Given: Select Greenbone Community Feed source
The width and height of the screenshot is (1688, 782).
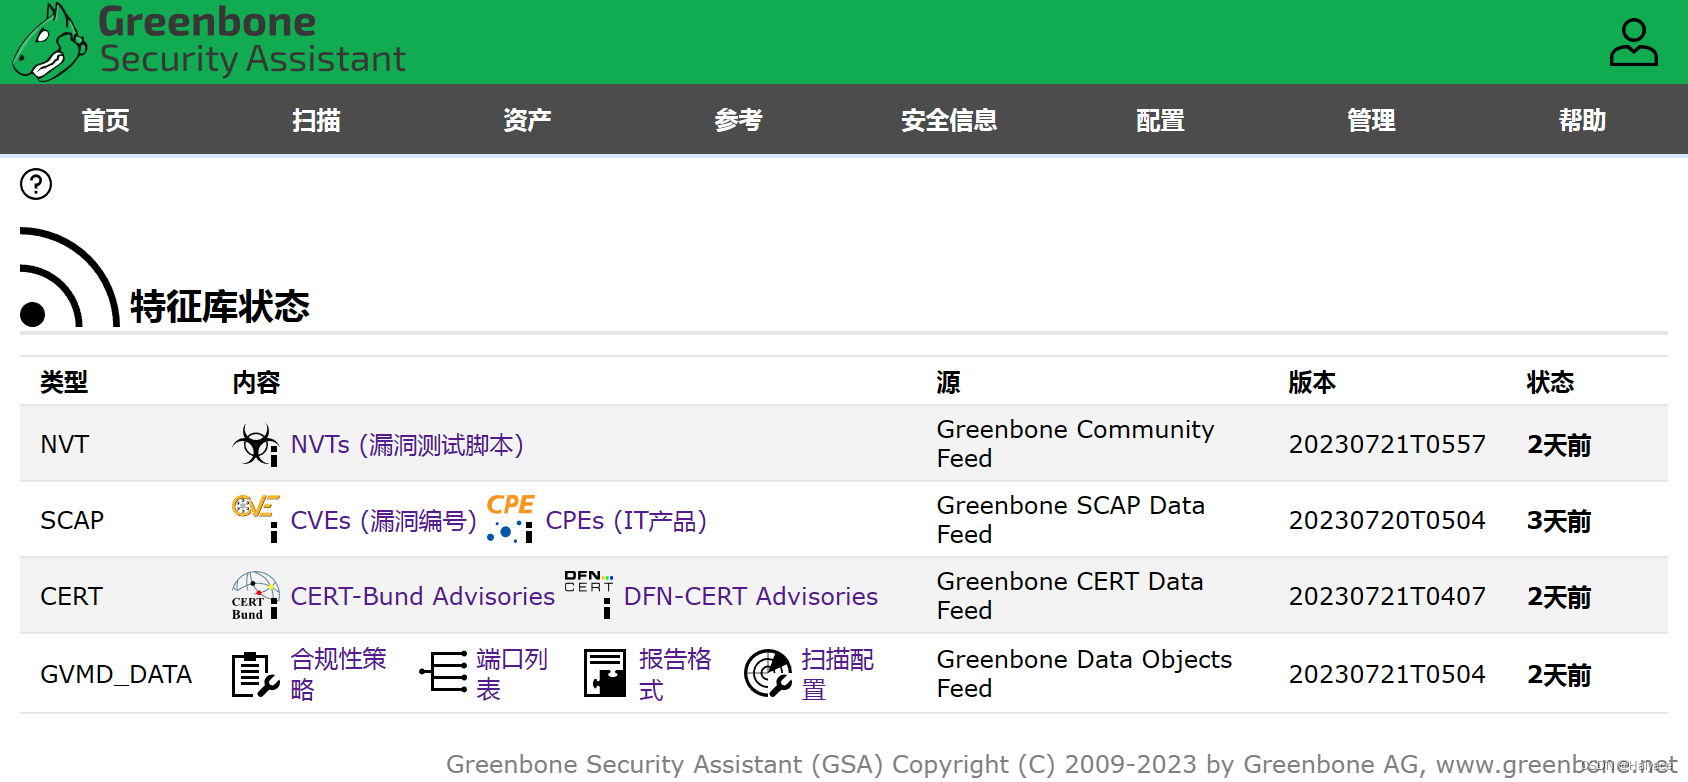Looking at the screenshot, I should [x=1075, y=444].
